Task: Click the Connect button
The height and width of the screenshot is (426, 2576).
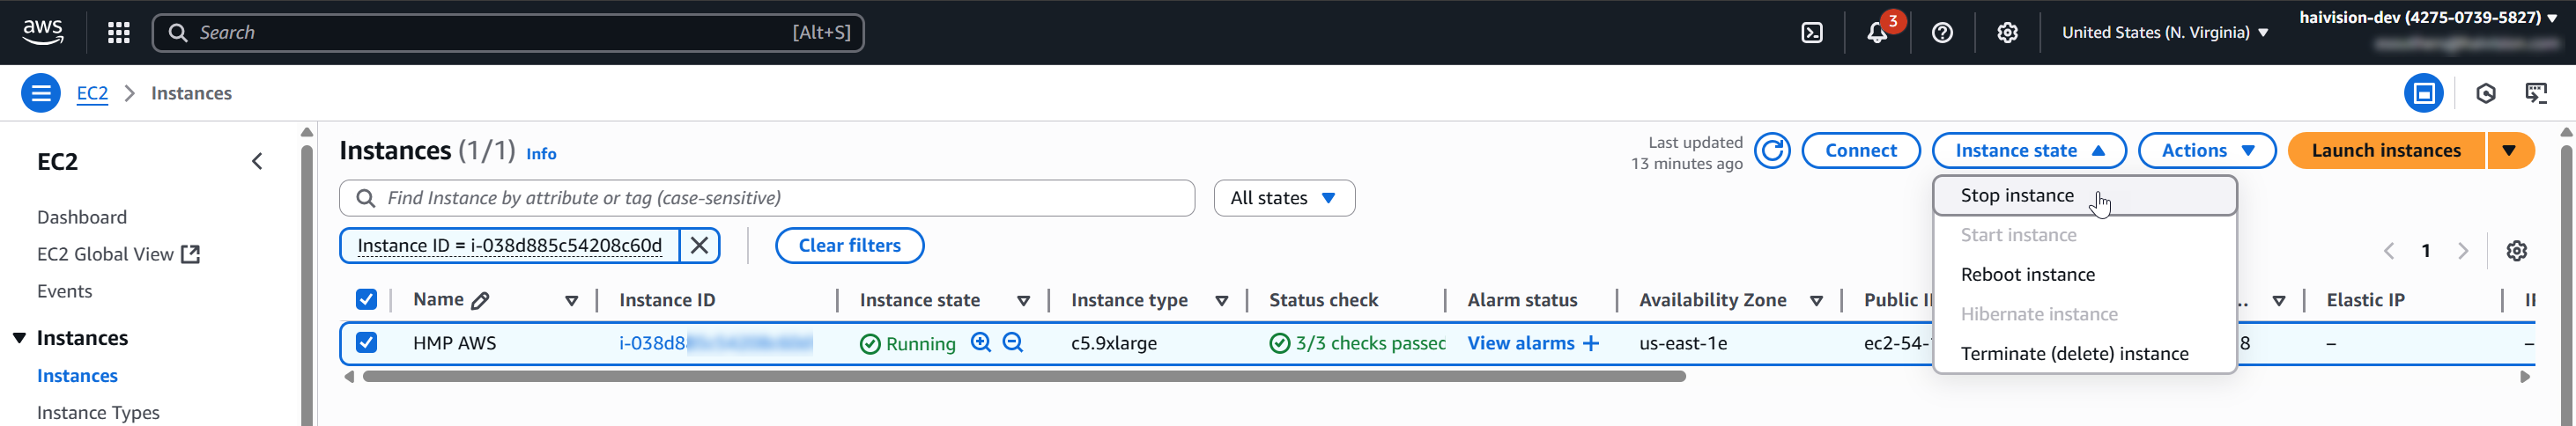Action: pos(1860,151)
